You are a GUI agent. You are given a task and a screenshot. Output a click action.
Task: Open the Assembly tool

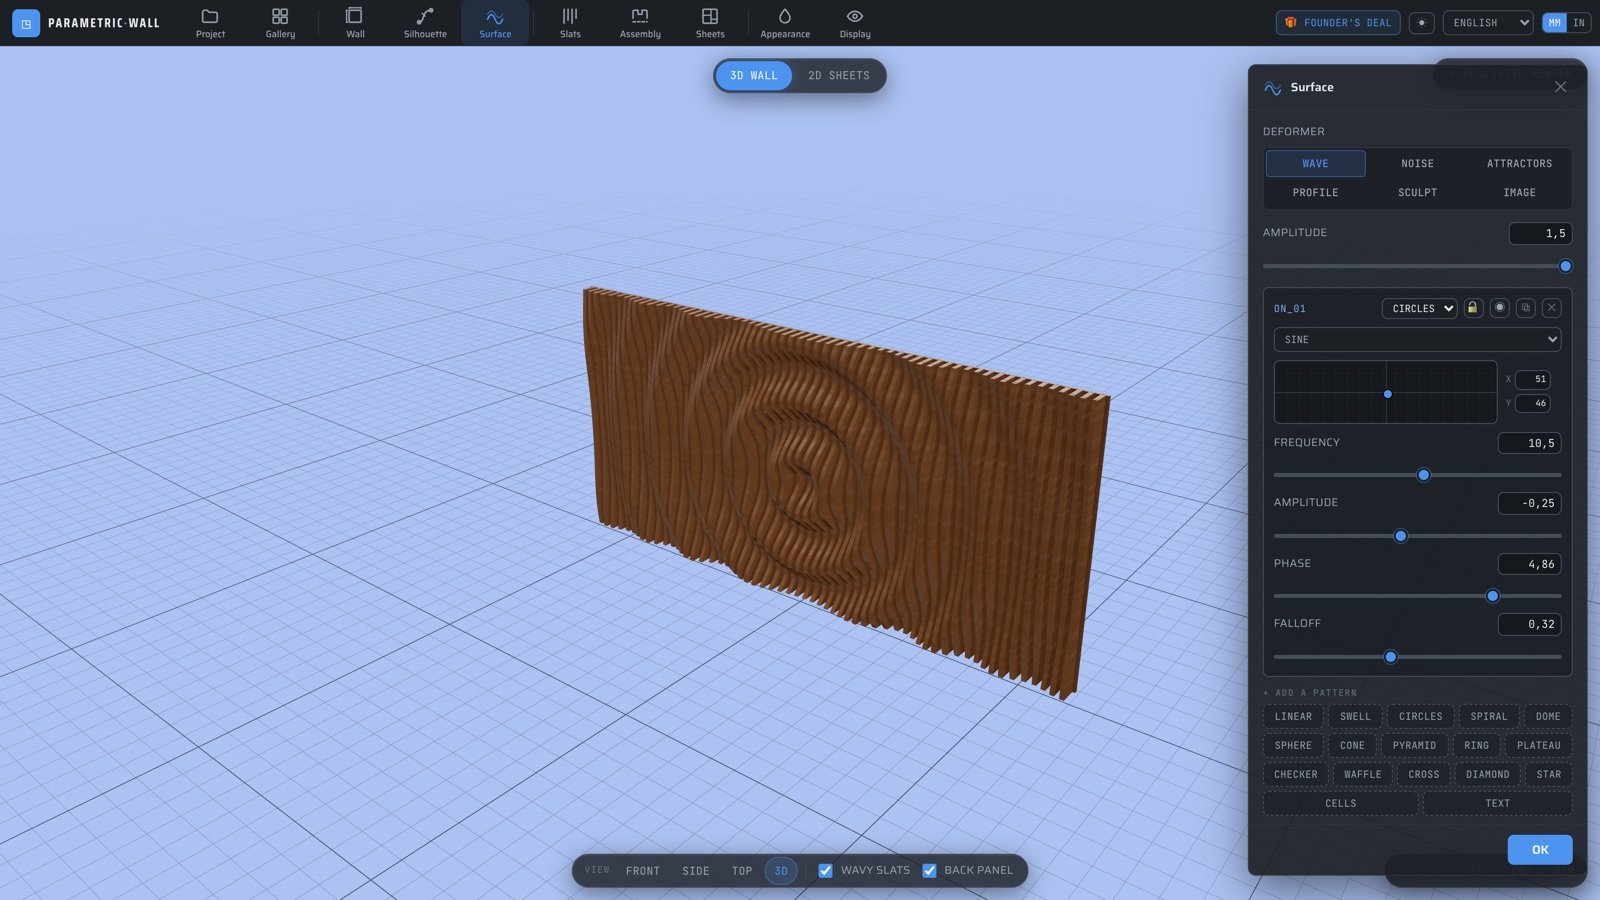coord(640,23)
